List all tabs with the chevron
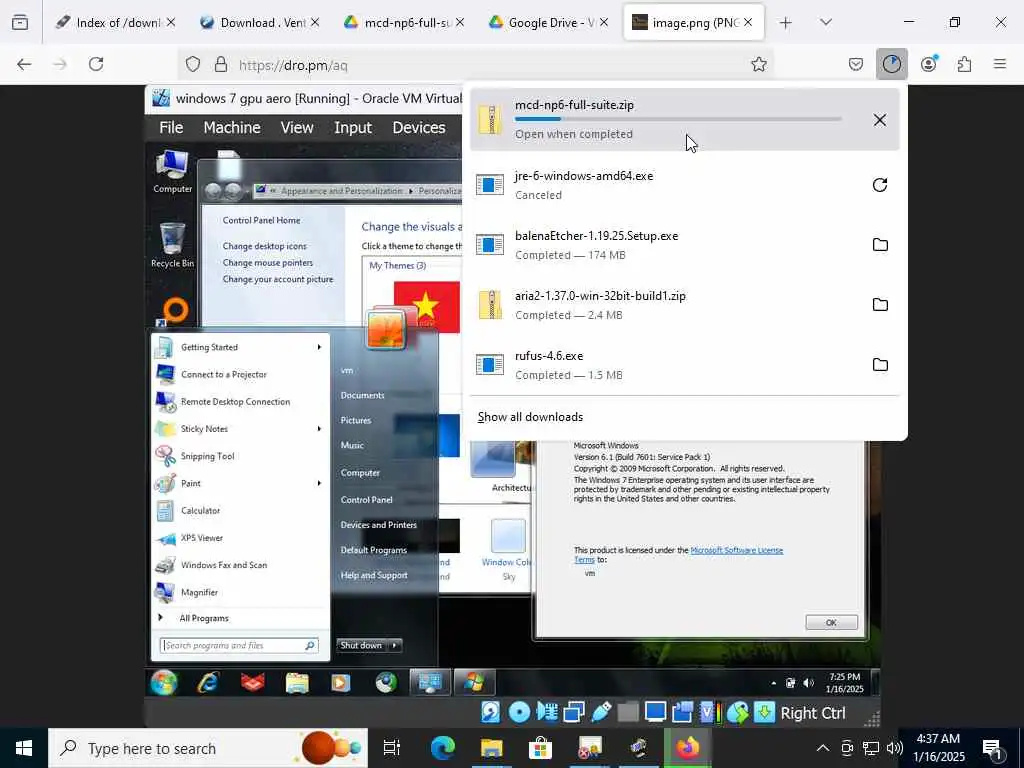 (x=825, y=23)
